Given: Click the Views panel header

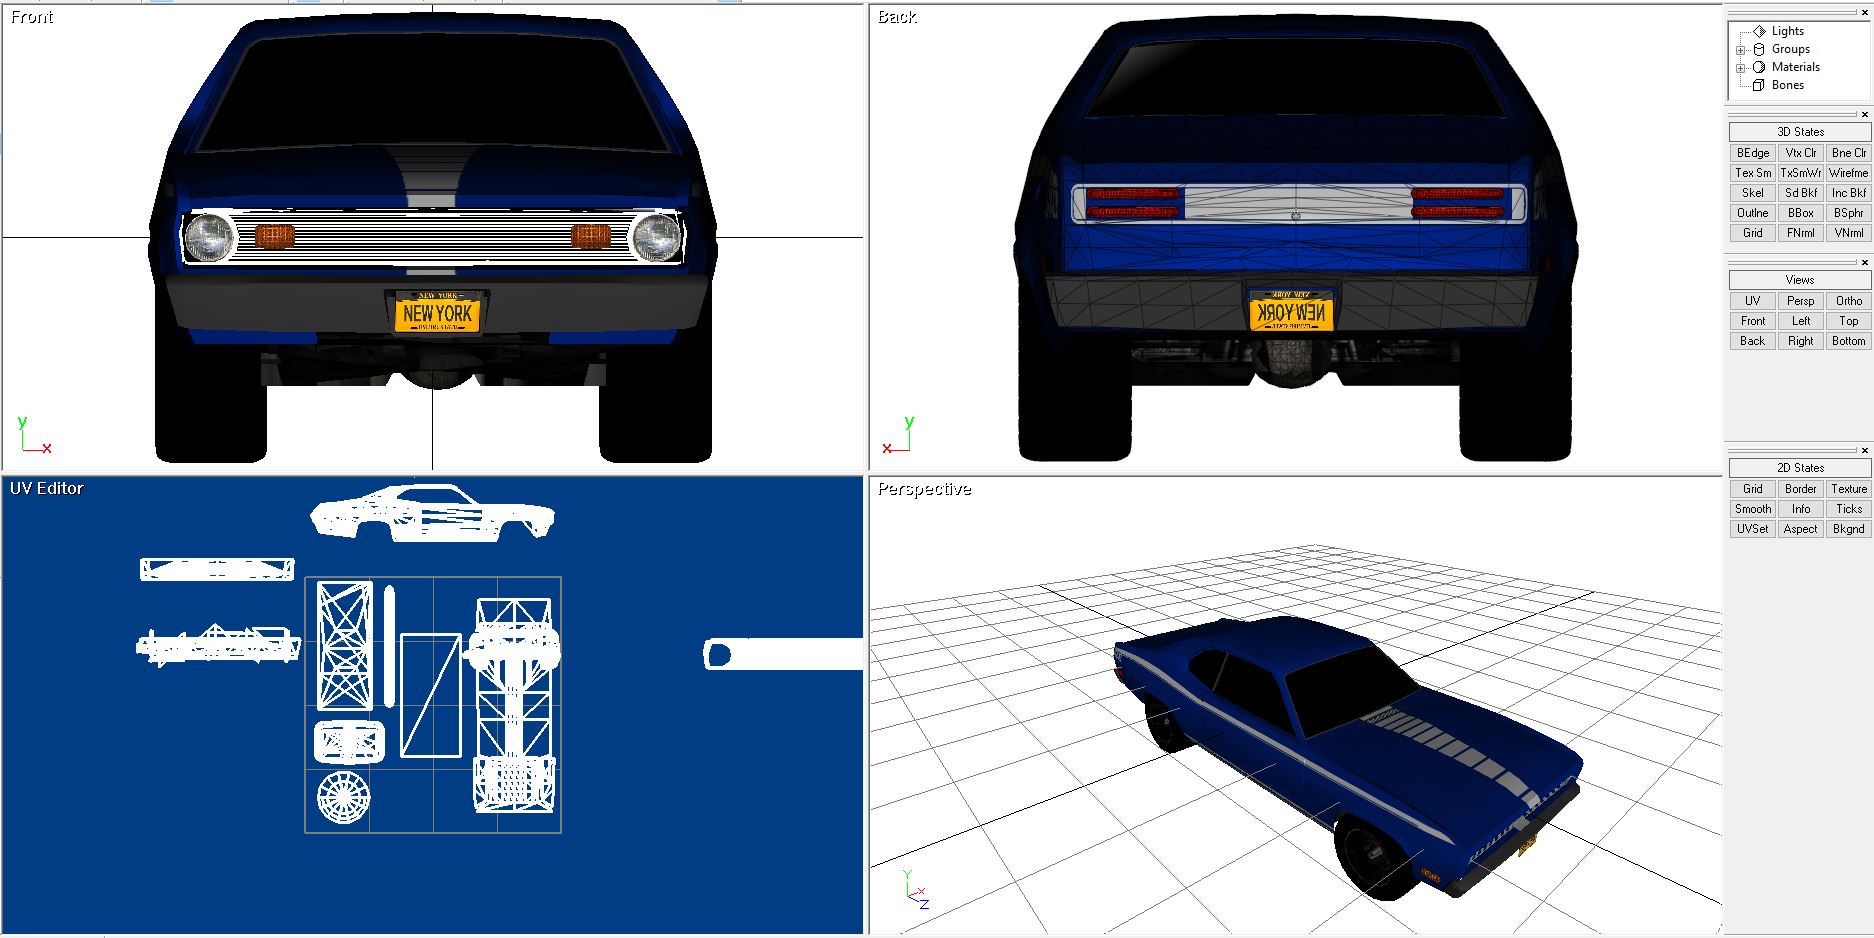Looking at the screenshot, I should point(1799,280).
